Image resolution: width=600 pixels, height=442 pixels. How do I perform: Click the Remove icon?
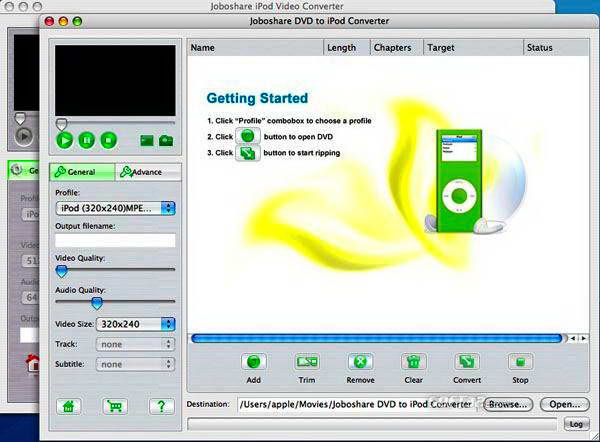click(x=360, y=362)
